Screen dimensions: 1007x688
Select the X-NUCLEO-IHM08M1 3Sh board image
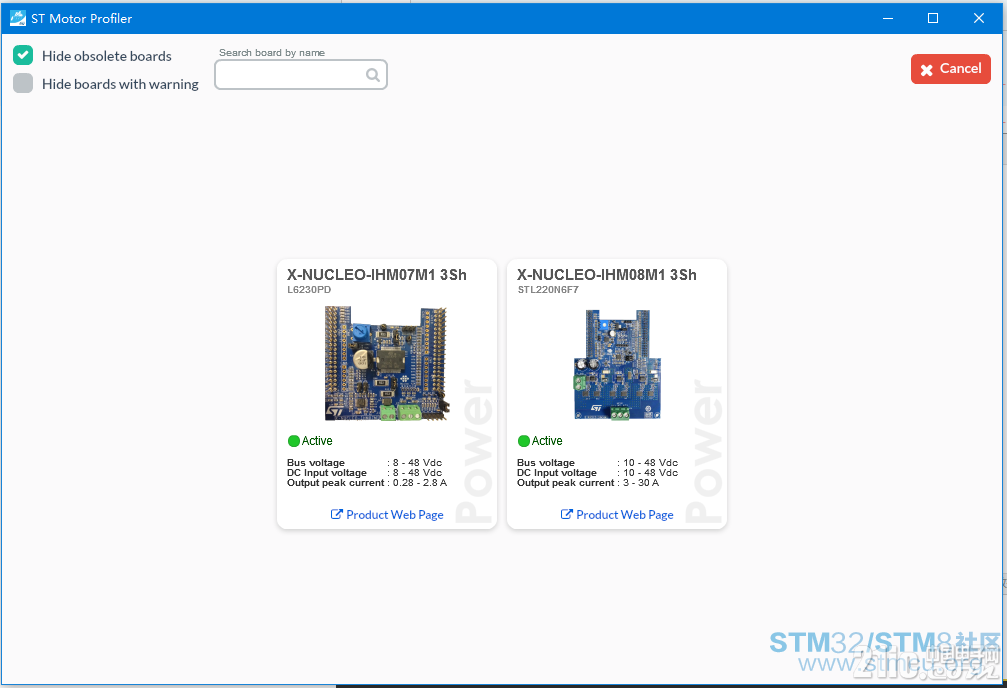pos(617,364)
